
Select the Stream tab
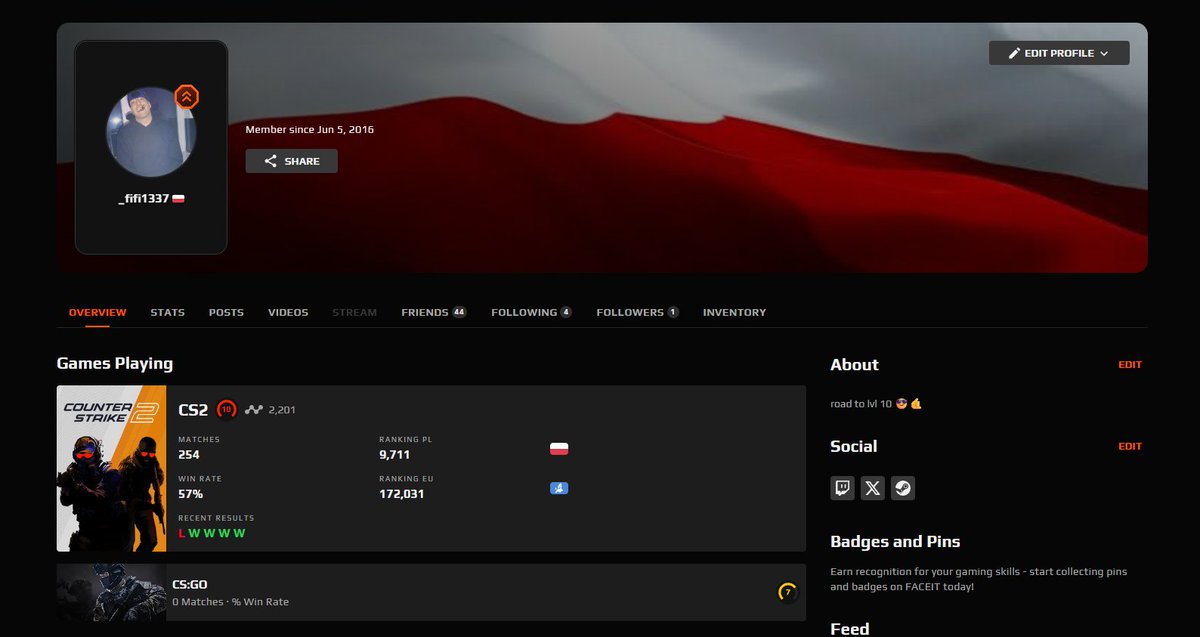355,312
